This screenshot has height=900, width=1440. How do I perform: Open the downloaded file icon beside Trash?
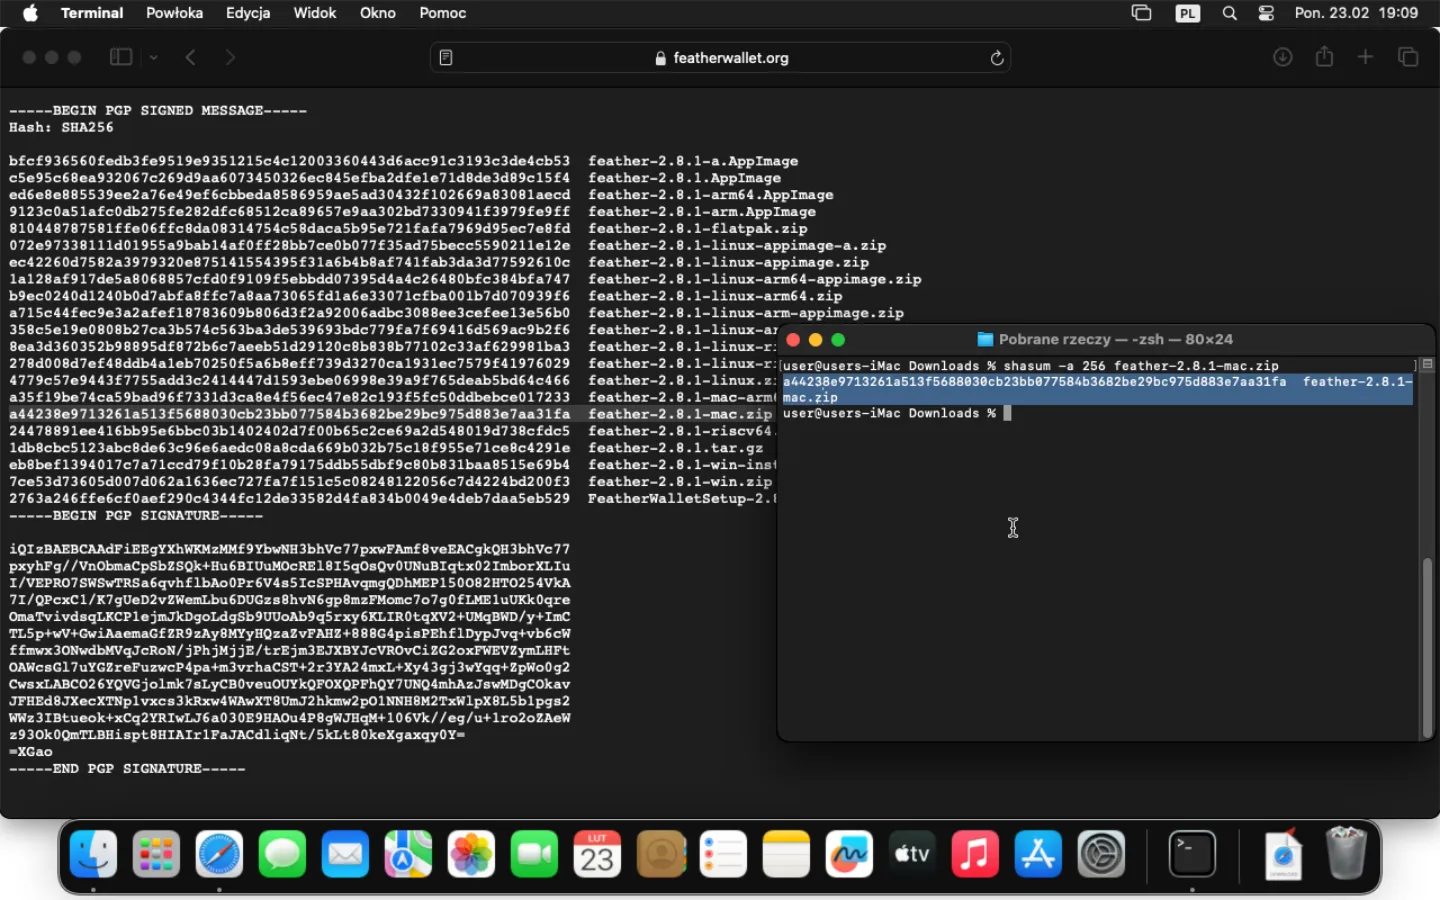point(1283,855)
